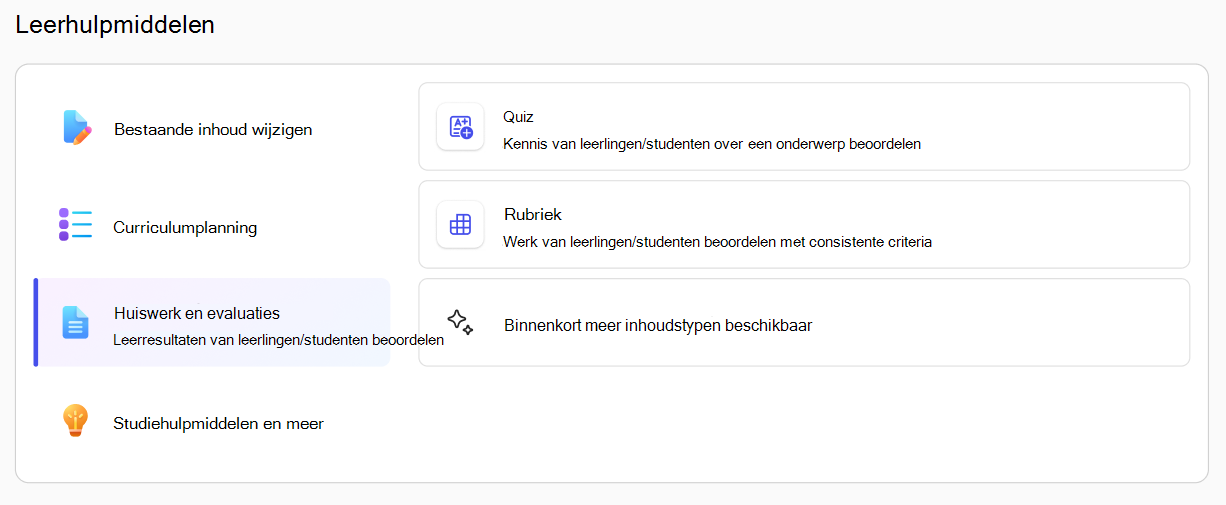This screenshot has height=505, width=1226.
Task: Click the Rubriek description about consistente criteria
Action: [x=718, y=241]
